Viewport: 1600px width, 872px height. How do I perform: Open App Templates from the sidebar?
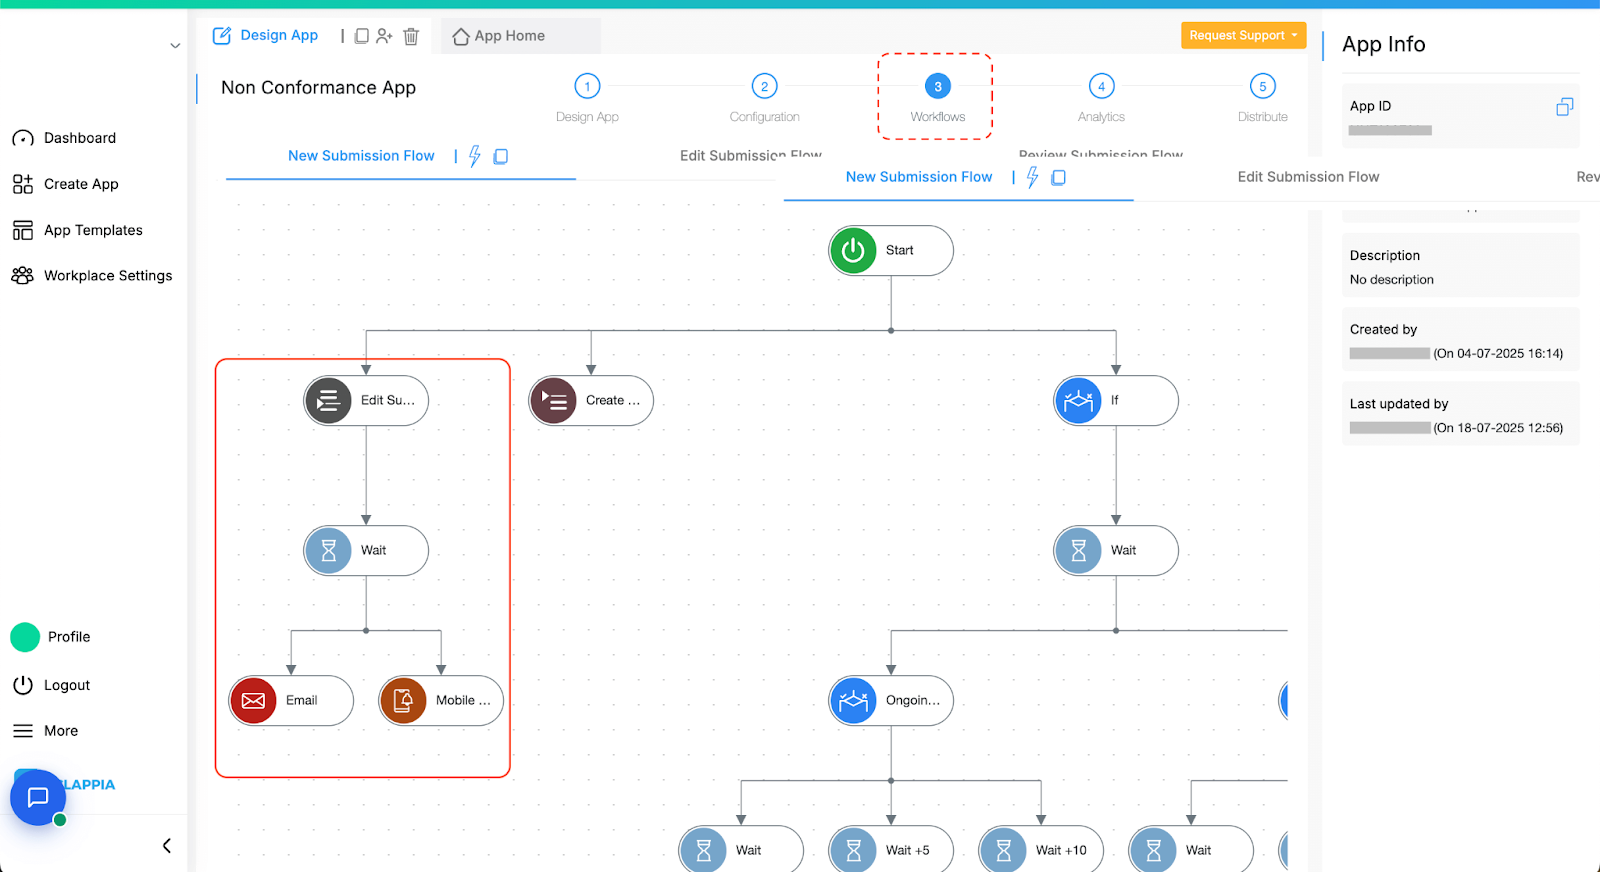(x=93, y=230)
